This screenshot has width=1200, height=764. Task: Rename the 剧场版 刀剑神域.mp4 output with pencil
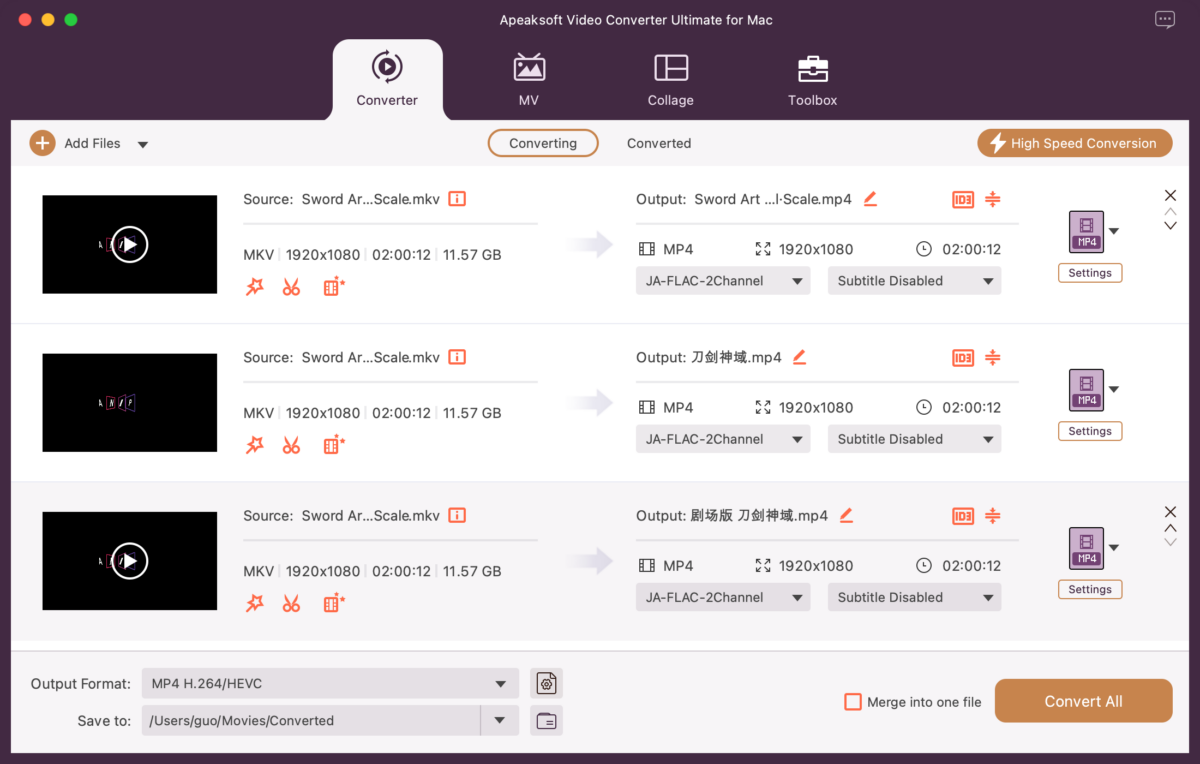[846, 516]
